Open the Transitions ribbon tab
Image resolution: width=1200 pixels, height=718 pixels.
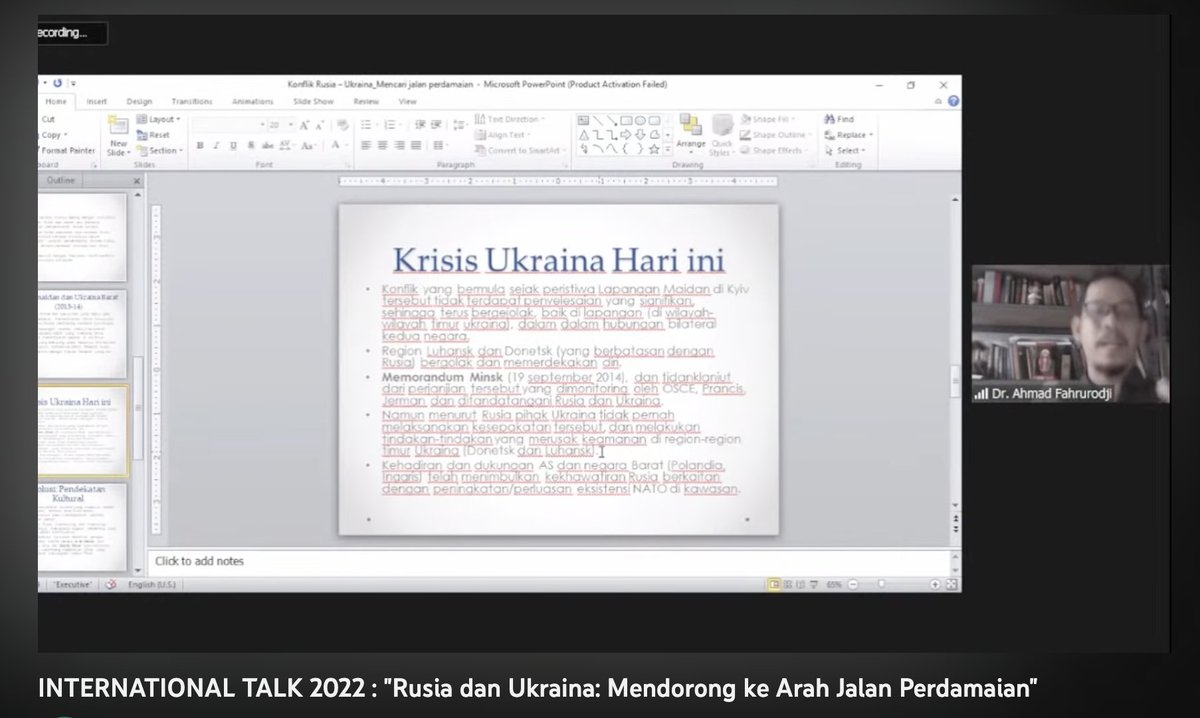coord(191,101)
